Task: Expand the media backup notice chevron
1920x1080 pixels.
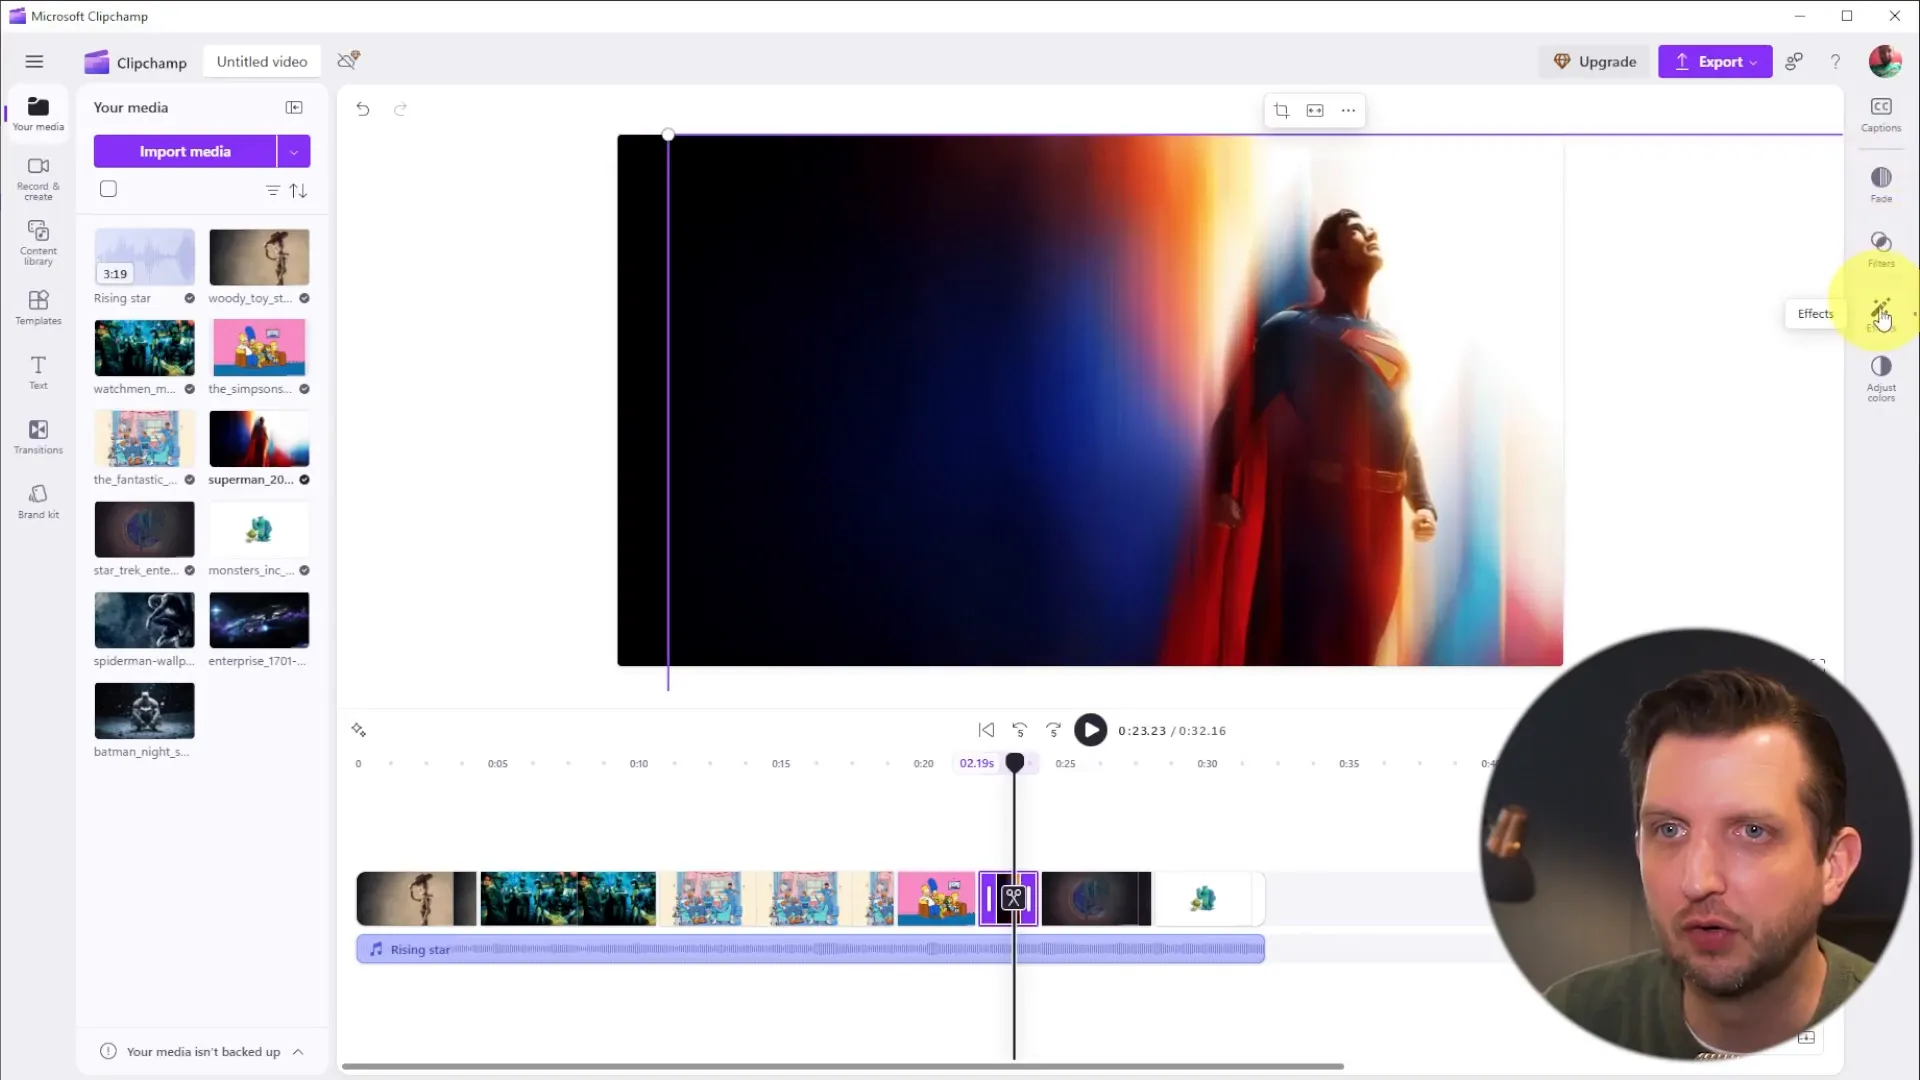Action: pyautogui.click(x=298, y=1051)
